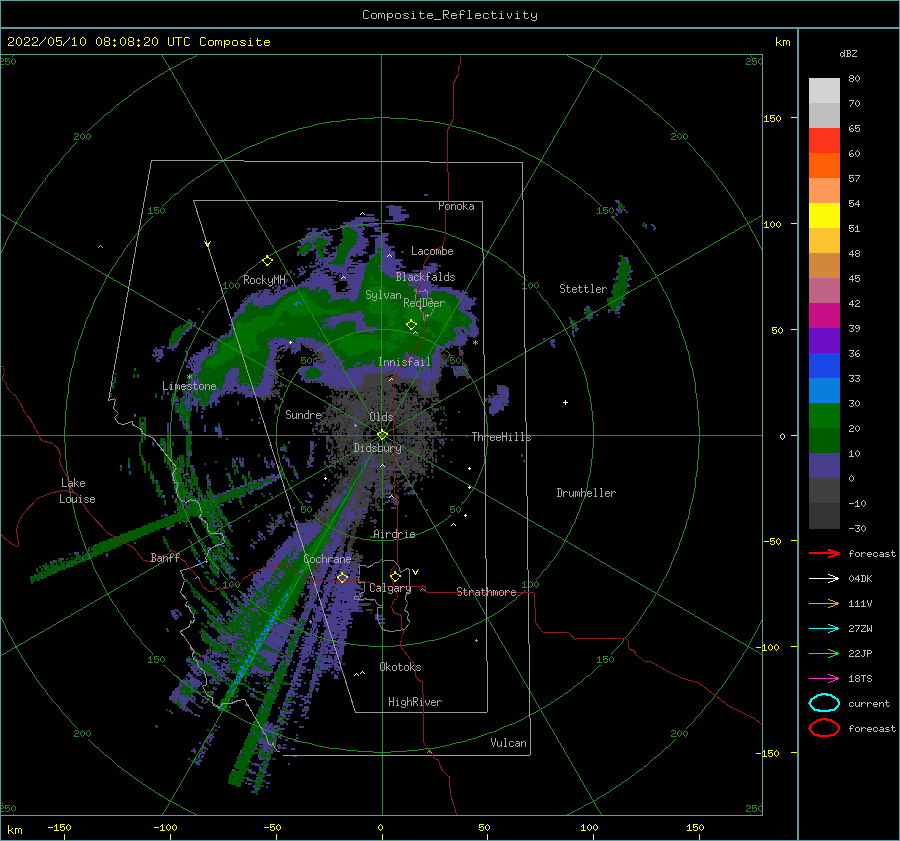Click the Sylvan town label
900x841 pixels.
383,295
